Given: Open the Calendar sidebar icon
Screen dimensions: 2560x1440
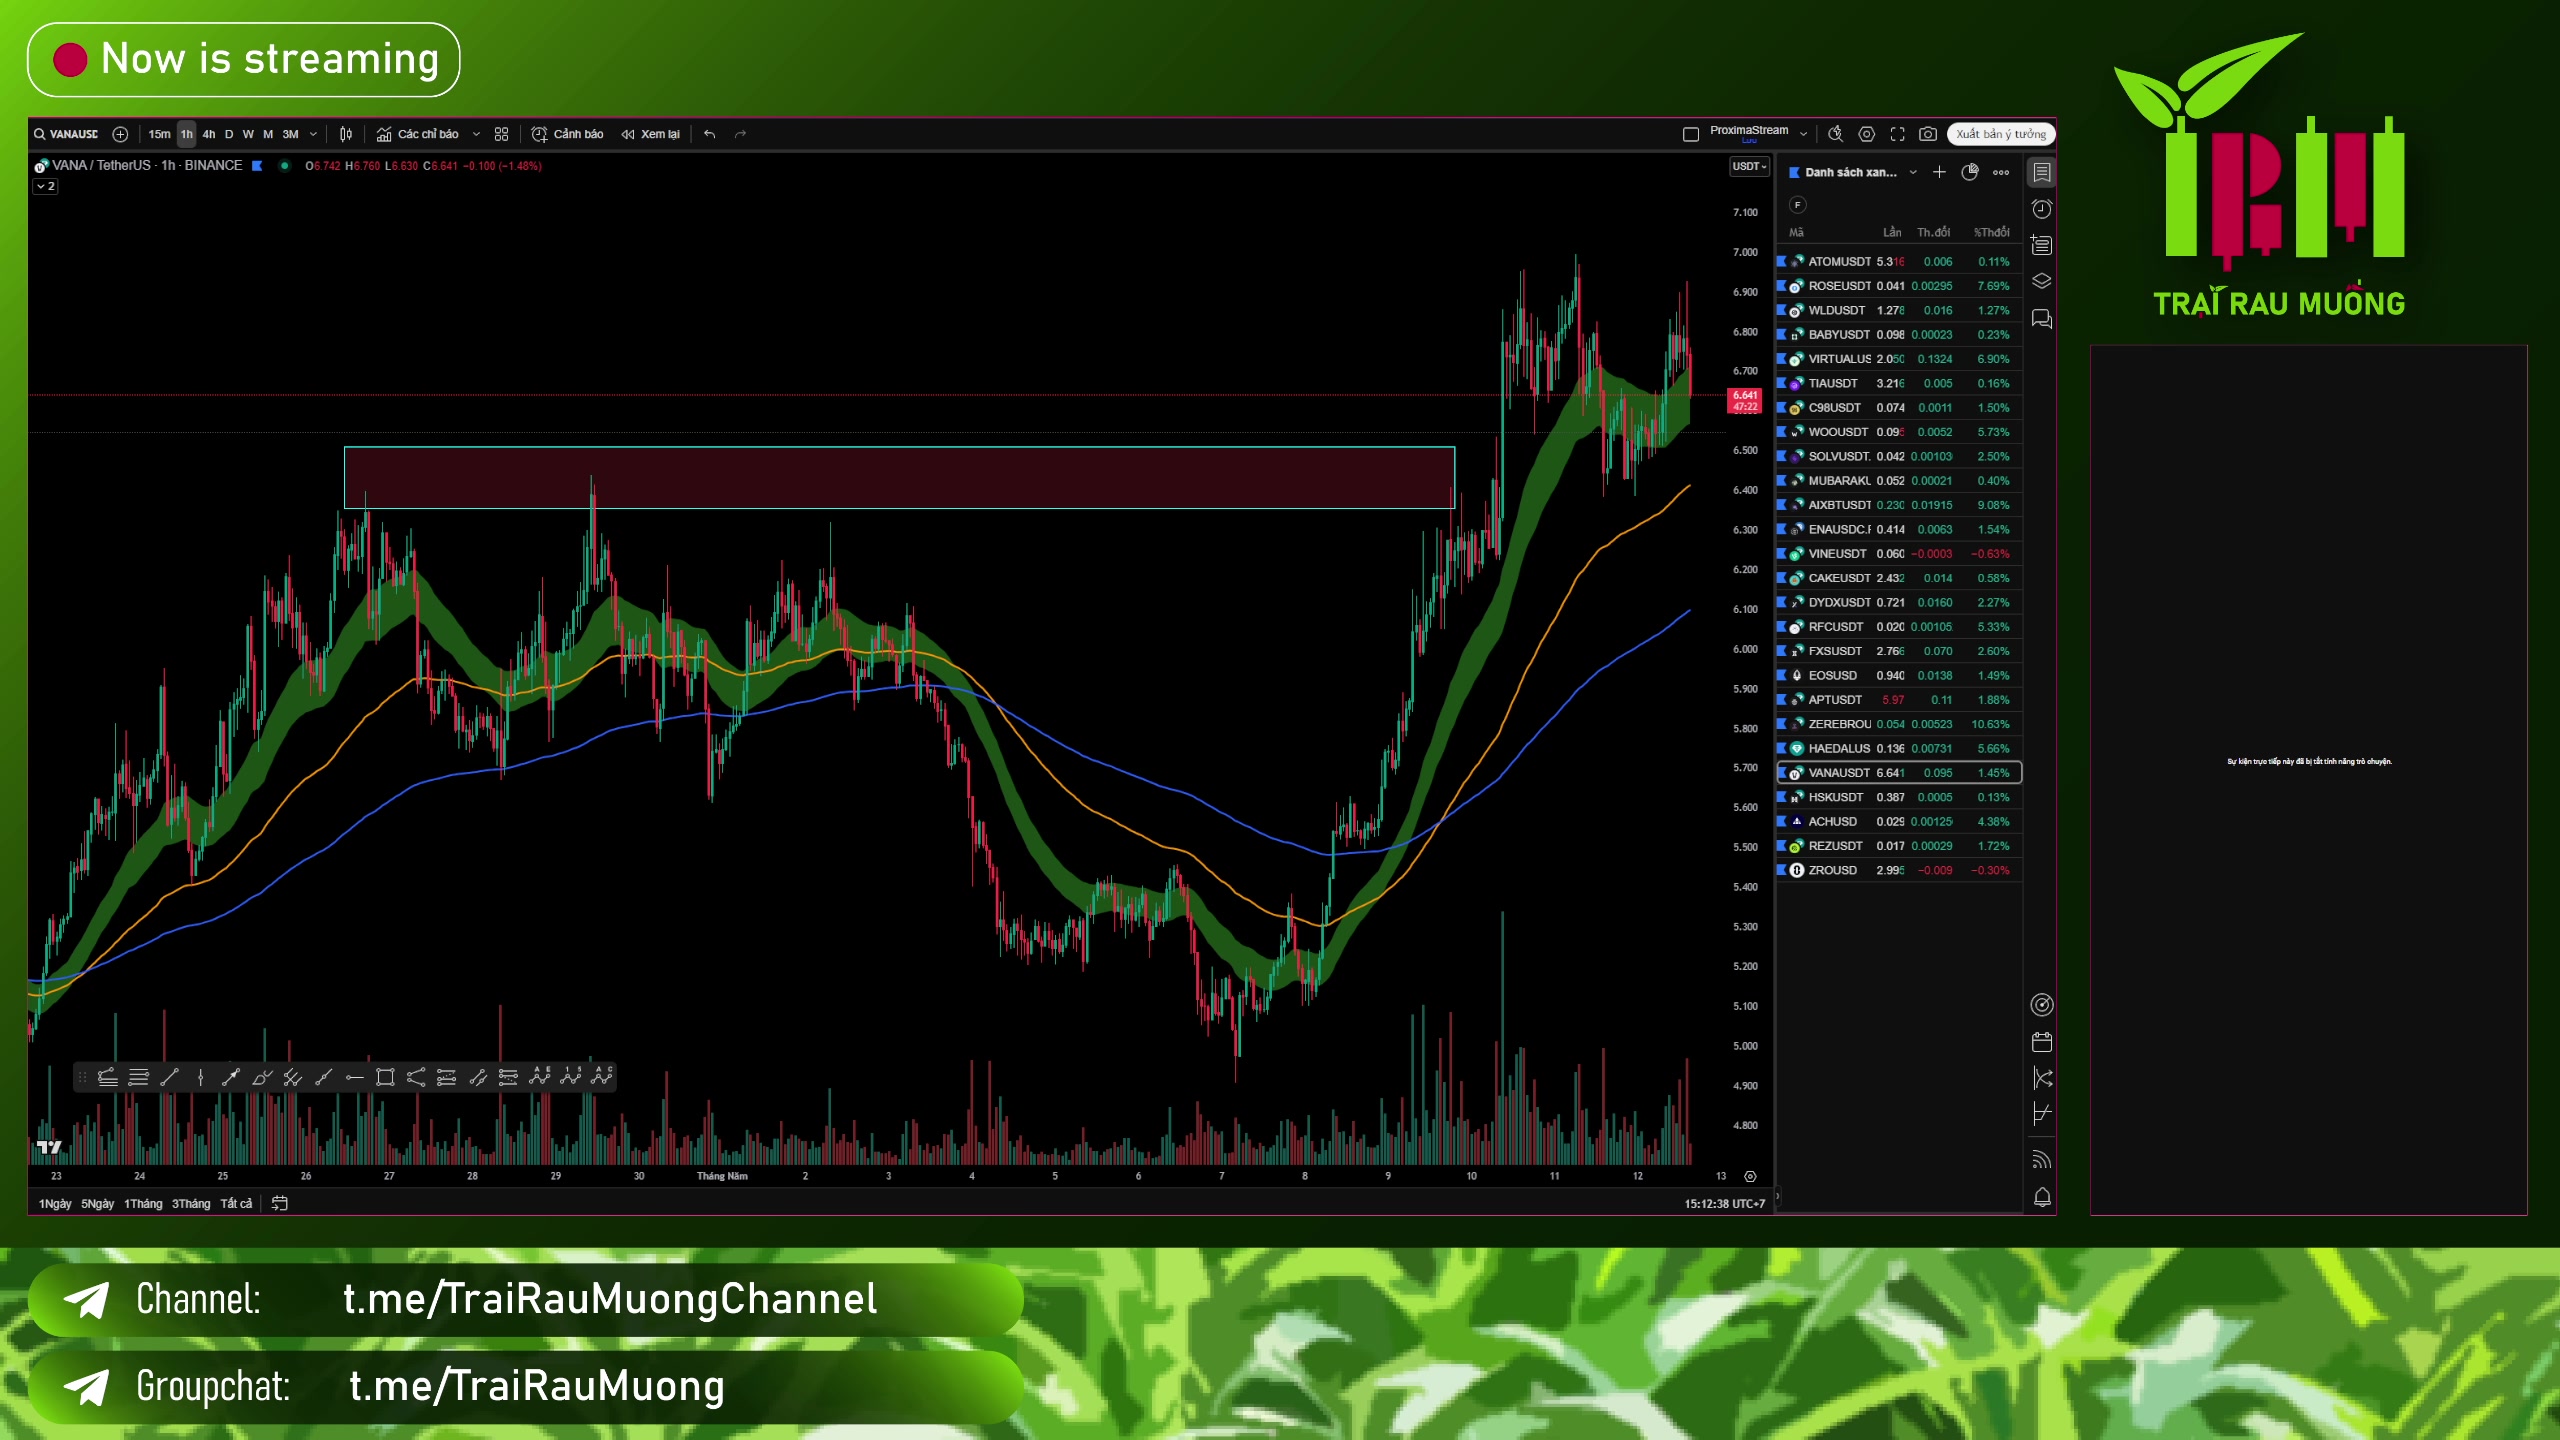Looking at the screenshot, I should tap(2042, 1042).
